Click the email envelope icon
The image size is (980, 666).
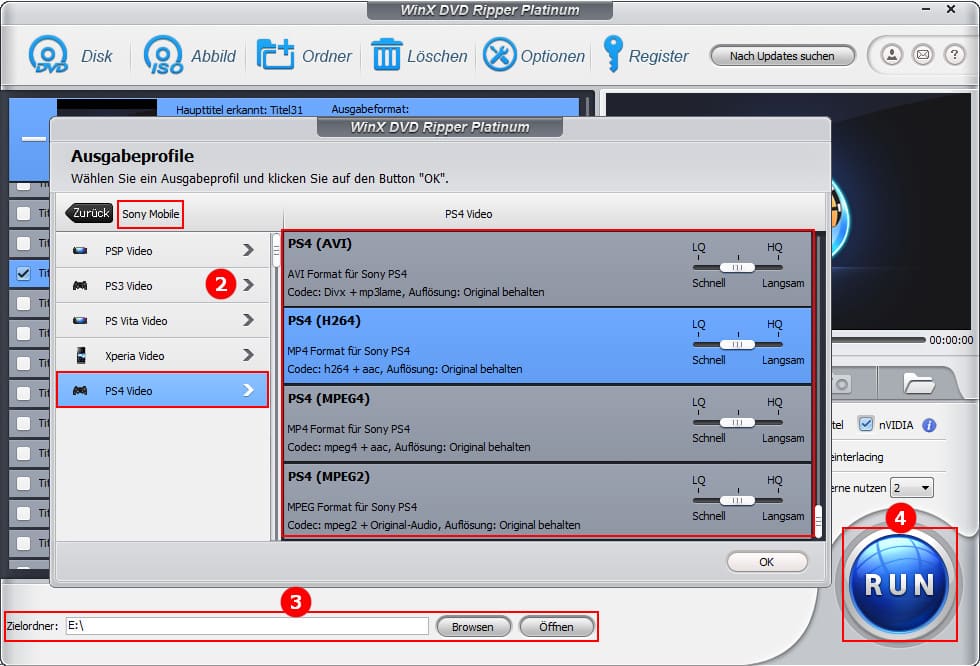click(x=922, y=55)
